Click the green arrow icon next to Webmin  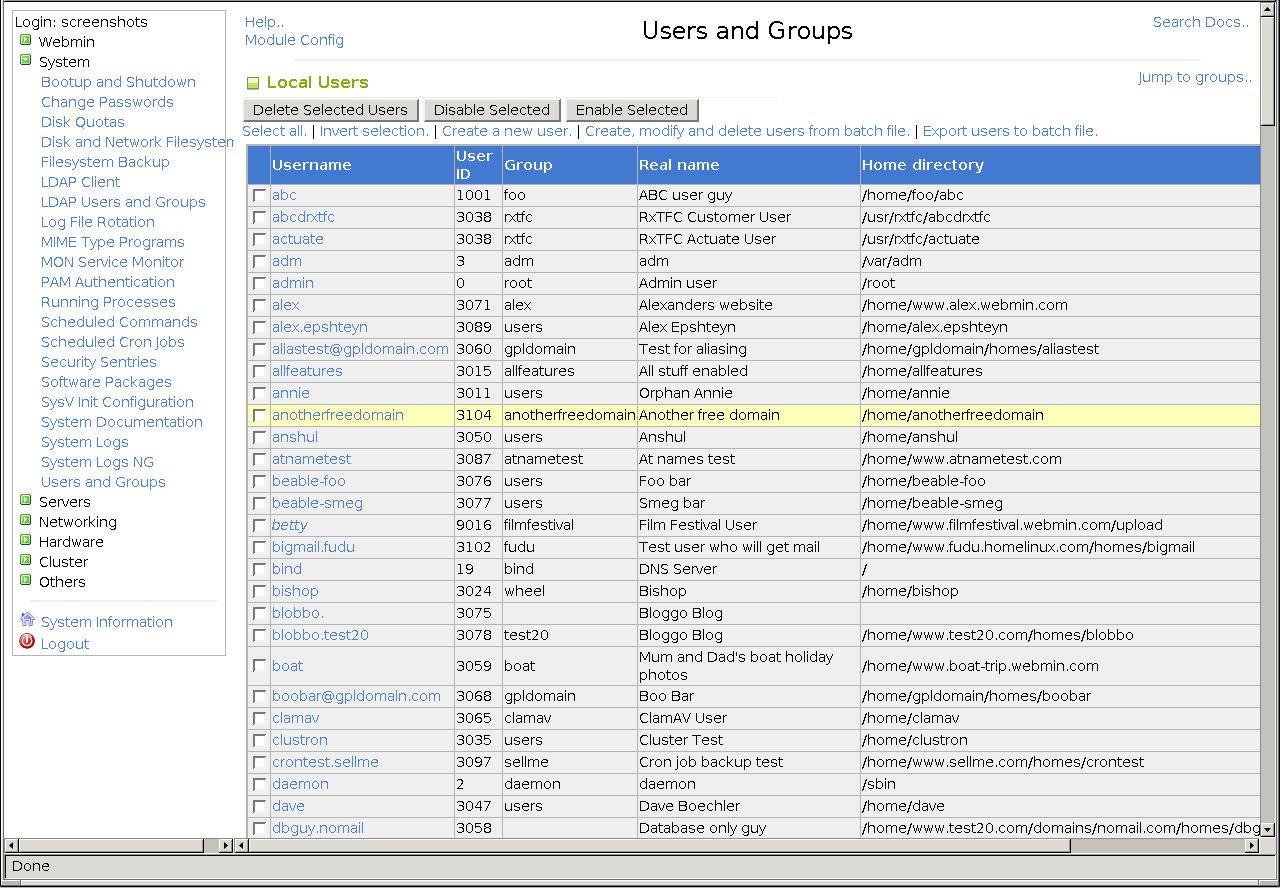pyautogui.click(x=26, y=41)
